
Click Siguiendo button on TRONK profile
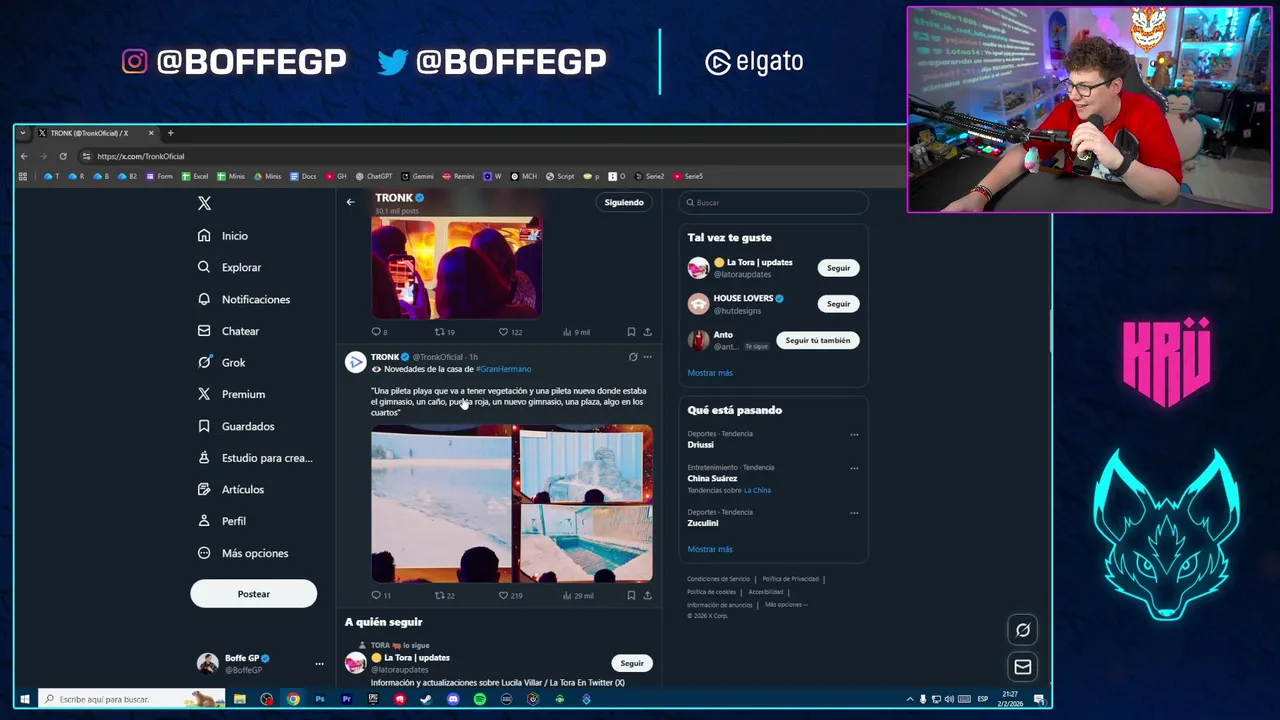point(624,202)
